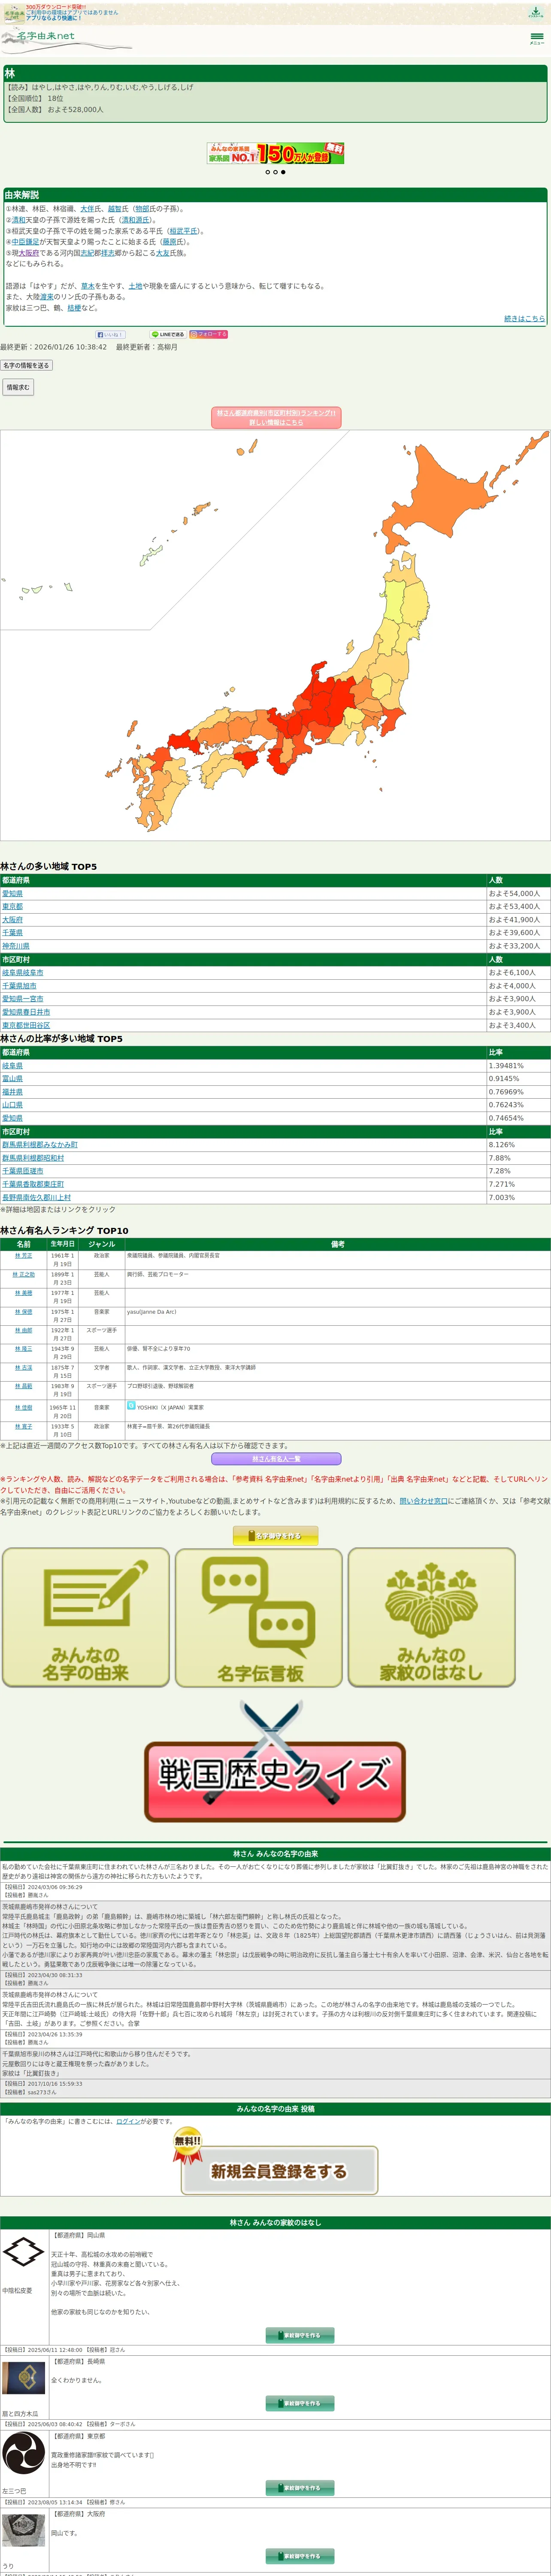The width and height of the screenshot is (551, 2576).
Task: Open 東京都 in the prefecture table
Action: (12, 907)
